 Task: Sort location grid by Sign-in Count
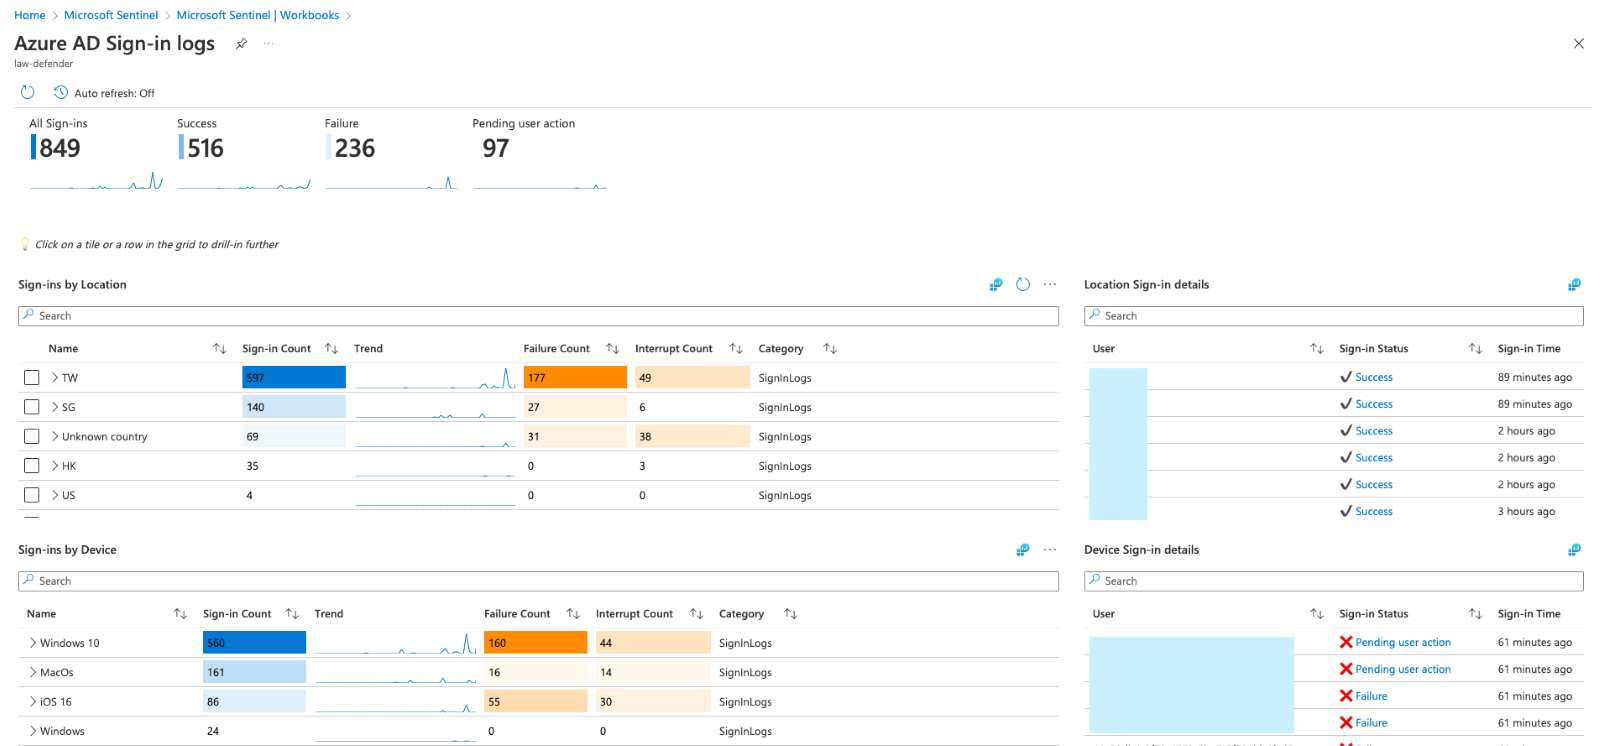pos(331,348)
